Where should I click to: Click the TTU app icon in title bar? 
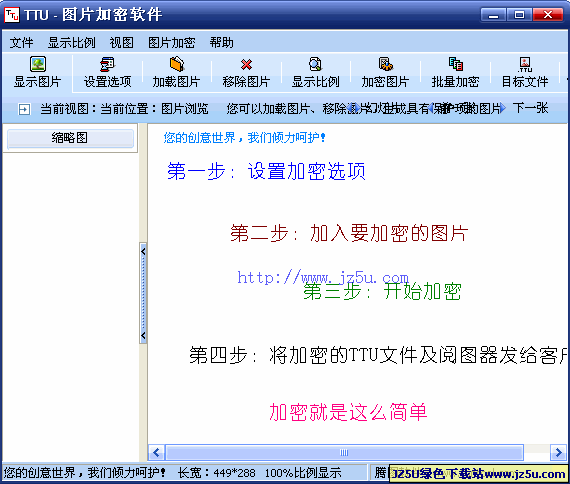pos(12,15)
